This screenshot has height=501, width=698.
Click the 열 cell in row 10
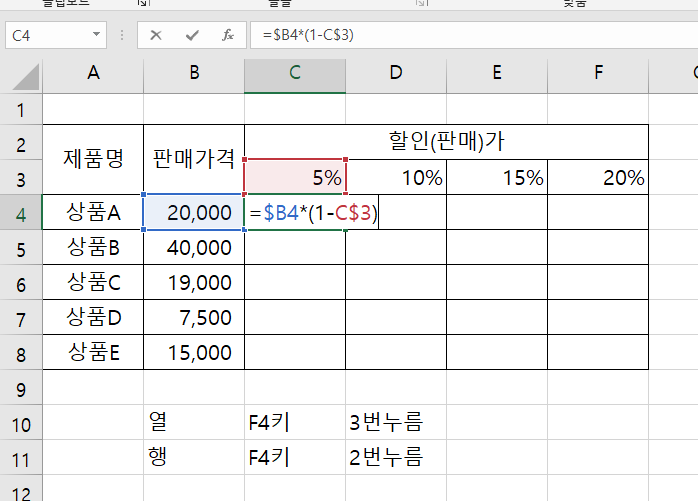tap(194, 422)
